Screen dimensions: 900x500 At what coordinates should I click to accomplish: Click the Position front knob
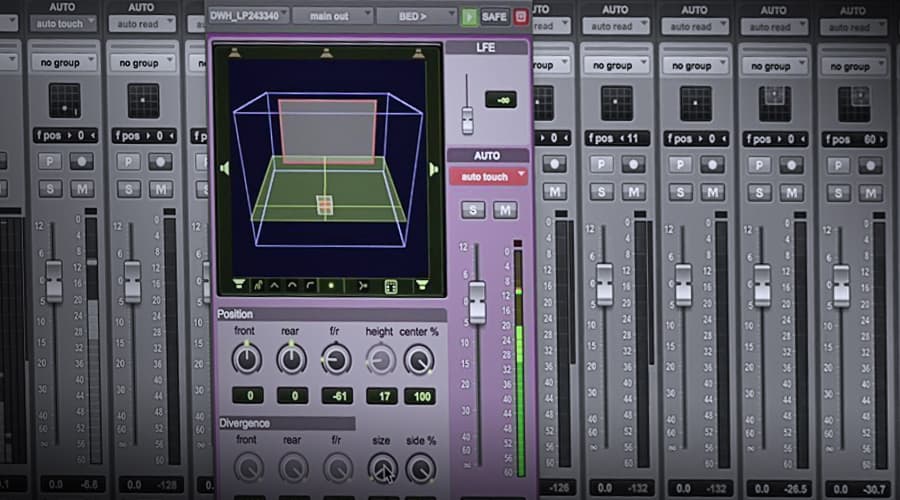(247, 359)
